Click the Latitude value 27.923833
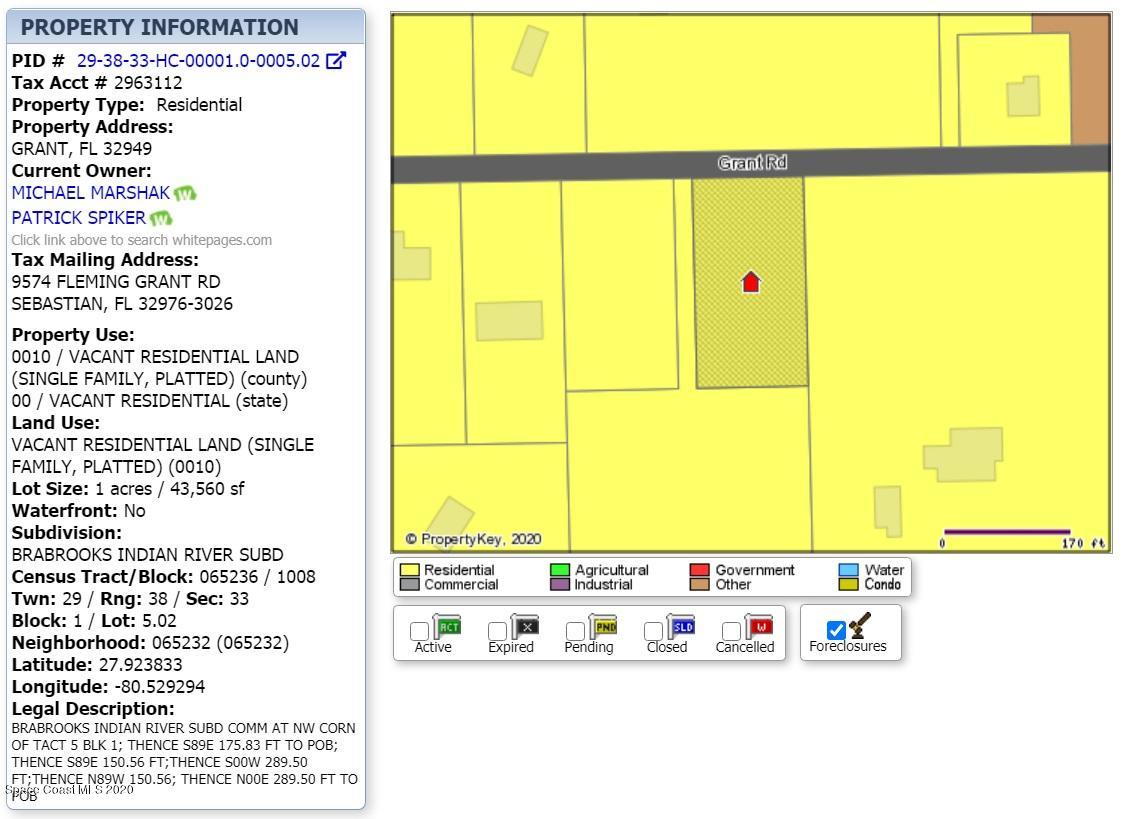 pyautogui.click(x=141, y=665)
